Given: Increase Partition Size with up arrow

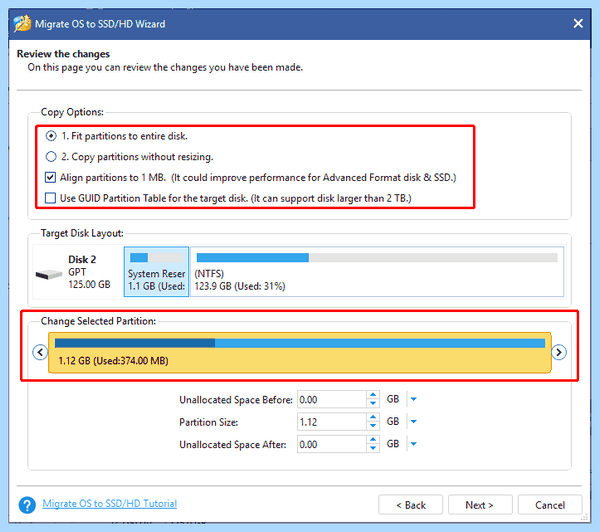Looking at the screenshot, I should (x=373, y=417).
